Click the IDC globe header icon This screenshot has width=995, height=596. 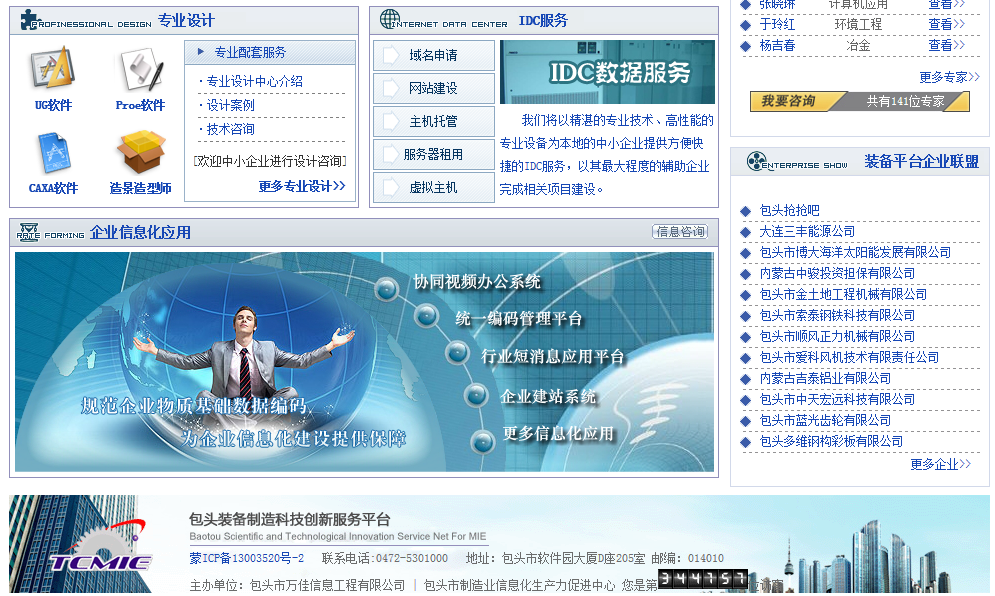390,21
